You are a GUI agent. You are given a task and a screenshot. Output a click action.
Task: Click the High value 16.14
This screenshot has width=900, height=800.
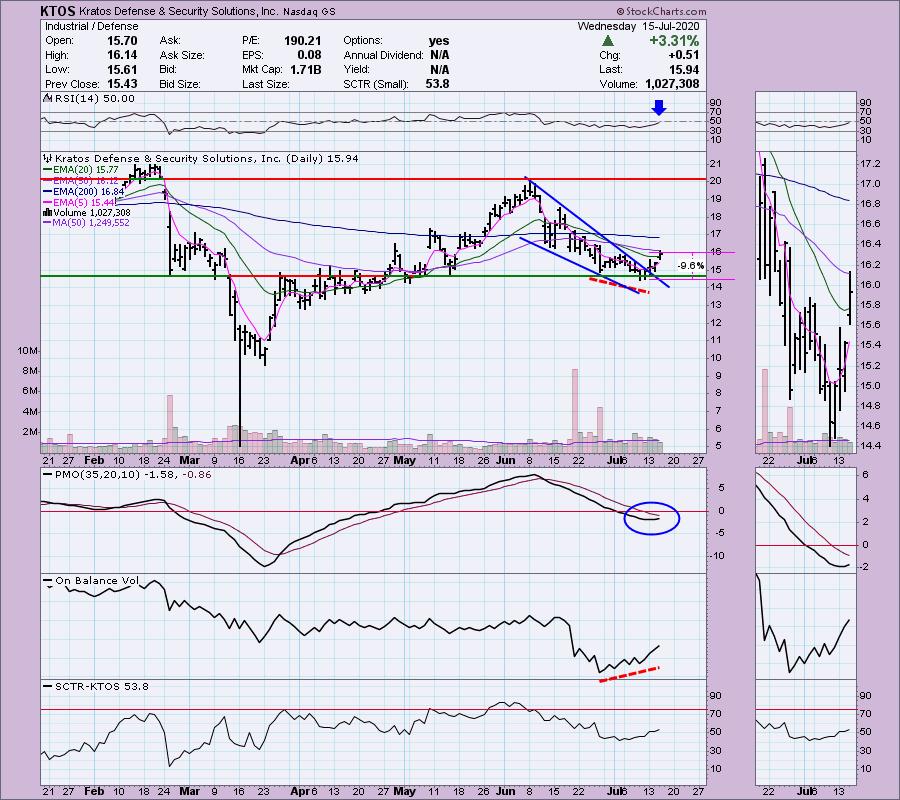122,55
